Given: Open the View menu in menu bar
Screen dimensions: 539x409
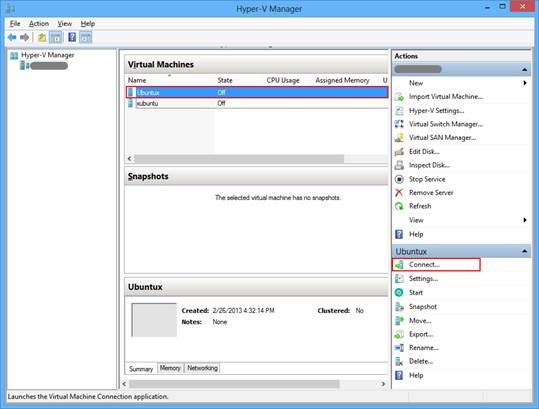Looking at the screenshot, I should (65, 24).
